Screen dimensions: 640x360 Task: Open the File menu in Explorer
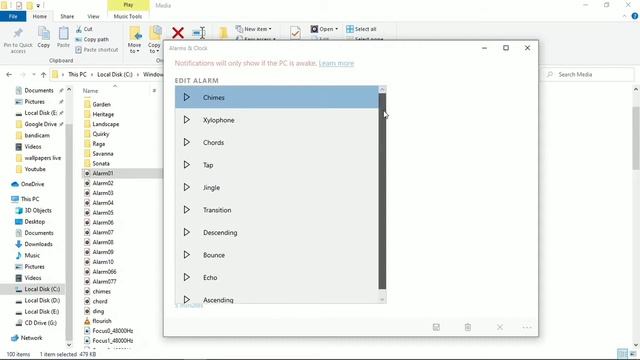(x=13, y=16)
